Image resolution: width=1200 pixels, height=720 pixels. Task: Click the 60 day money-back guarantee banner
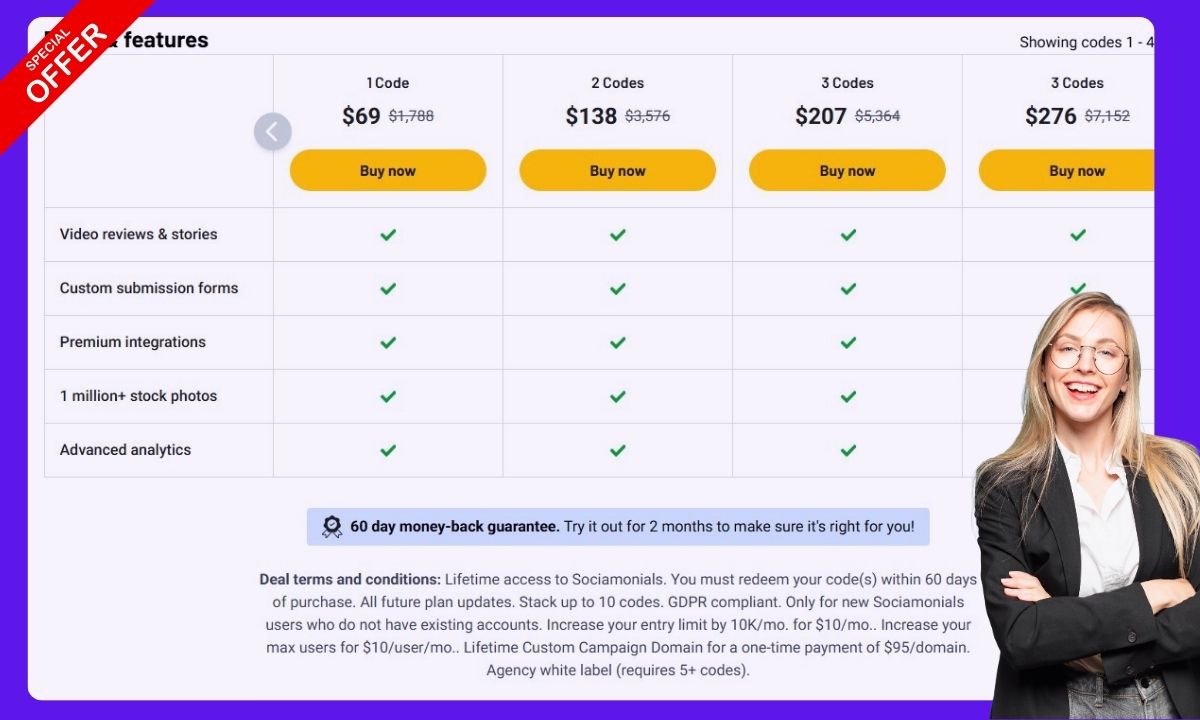[618, 527]
